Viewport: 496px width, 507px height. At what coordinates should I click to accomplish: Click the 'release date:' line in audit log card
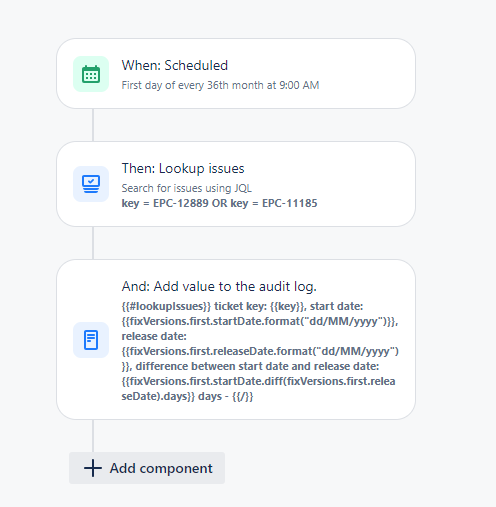pos(154,336)
